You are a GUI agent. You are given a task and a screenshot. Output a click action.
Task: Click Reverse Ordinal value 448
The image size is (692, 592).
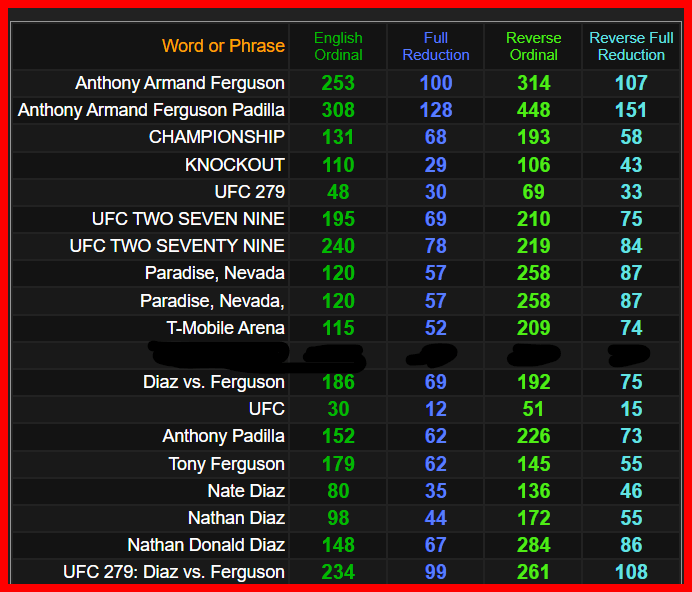point(533,110)
